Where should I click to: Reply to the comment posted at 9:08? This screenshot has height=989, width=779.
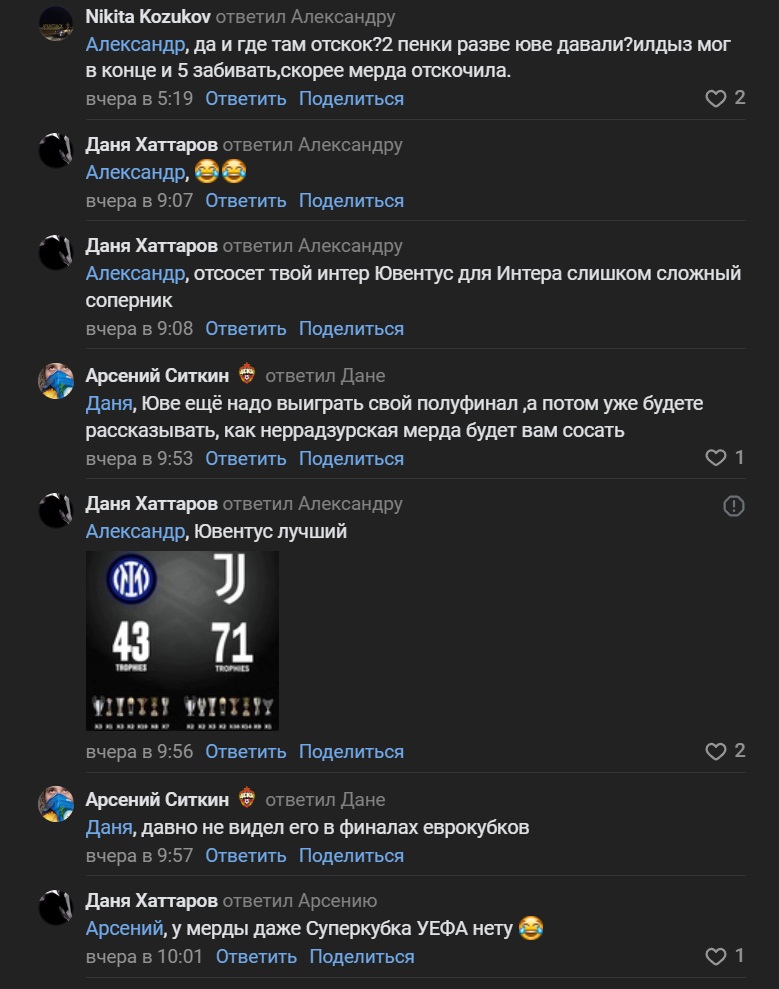[246, 329]
